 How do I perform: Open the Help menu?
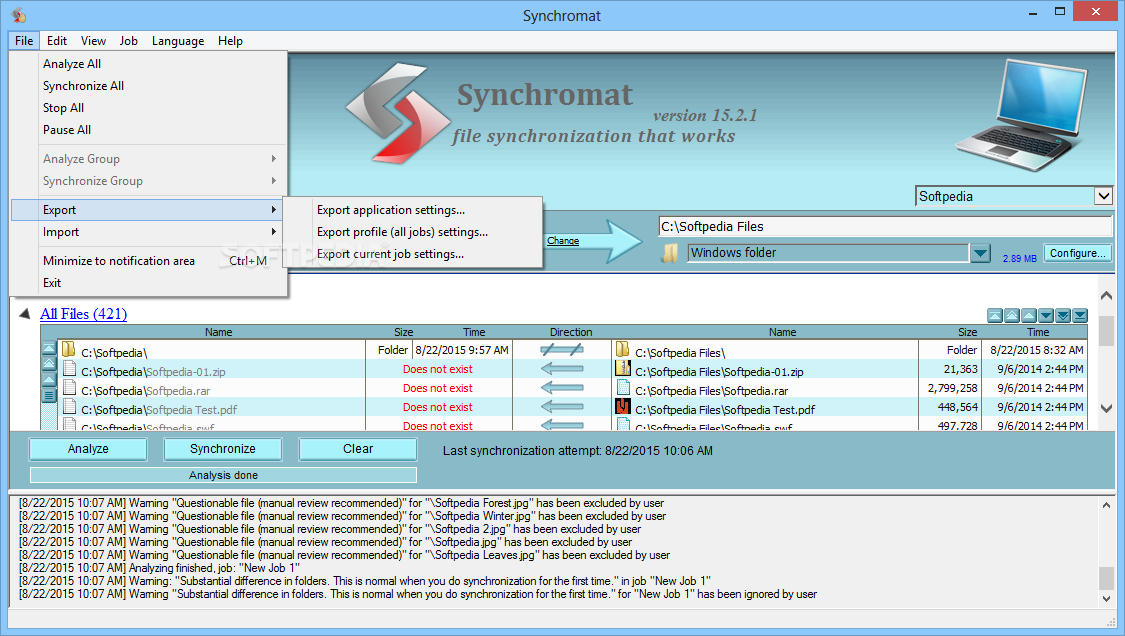(x=230, y=41)
